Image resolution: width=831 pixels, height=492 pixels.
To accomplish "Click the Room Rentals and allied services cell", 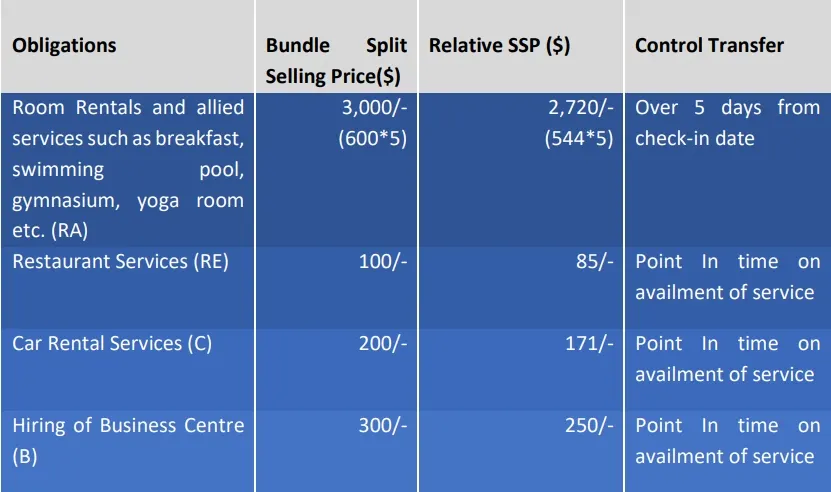I will 128,168.
